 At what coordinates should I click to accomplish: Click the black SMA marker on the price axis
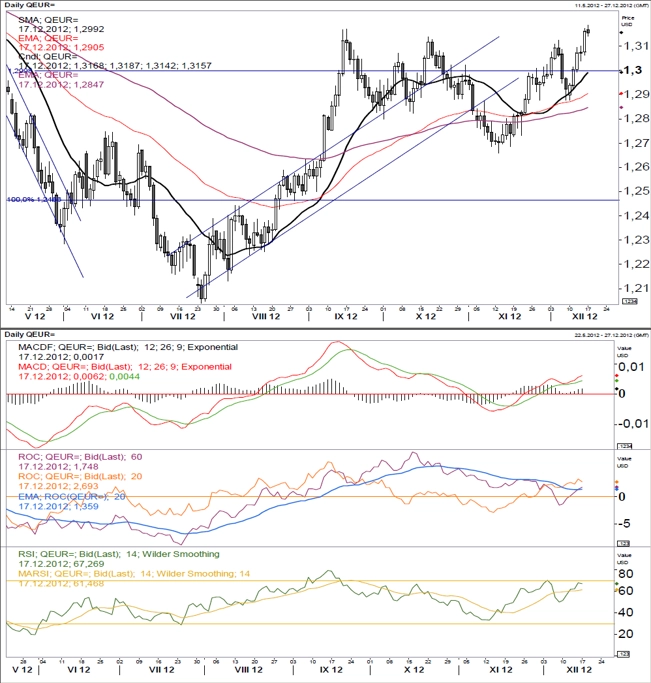pos(621,33)
